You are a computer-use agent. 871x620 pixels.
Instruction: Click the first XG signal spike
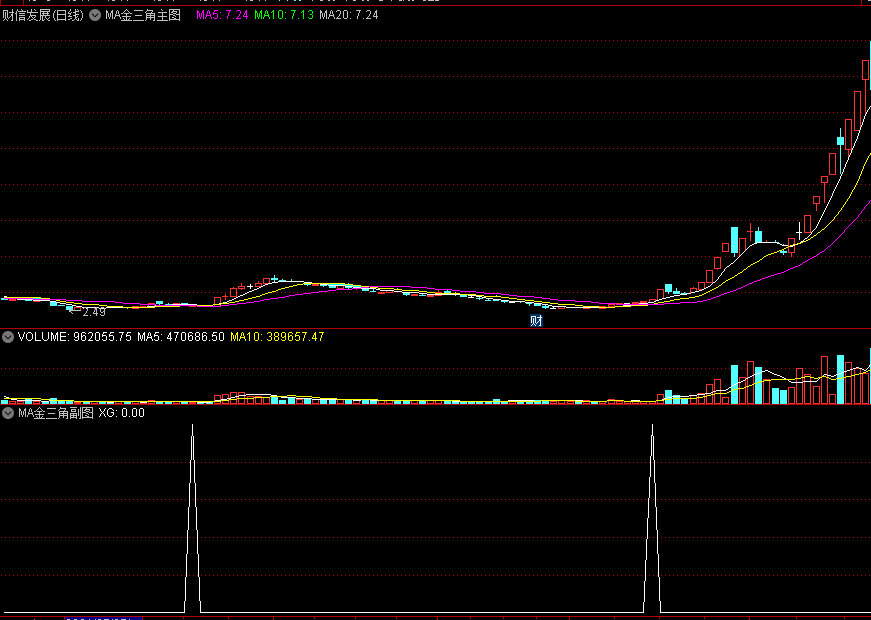click(x=192, y=518)
